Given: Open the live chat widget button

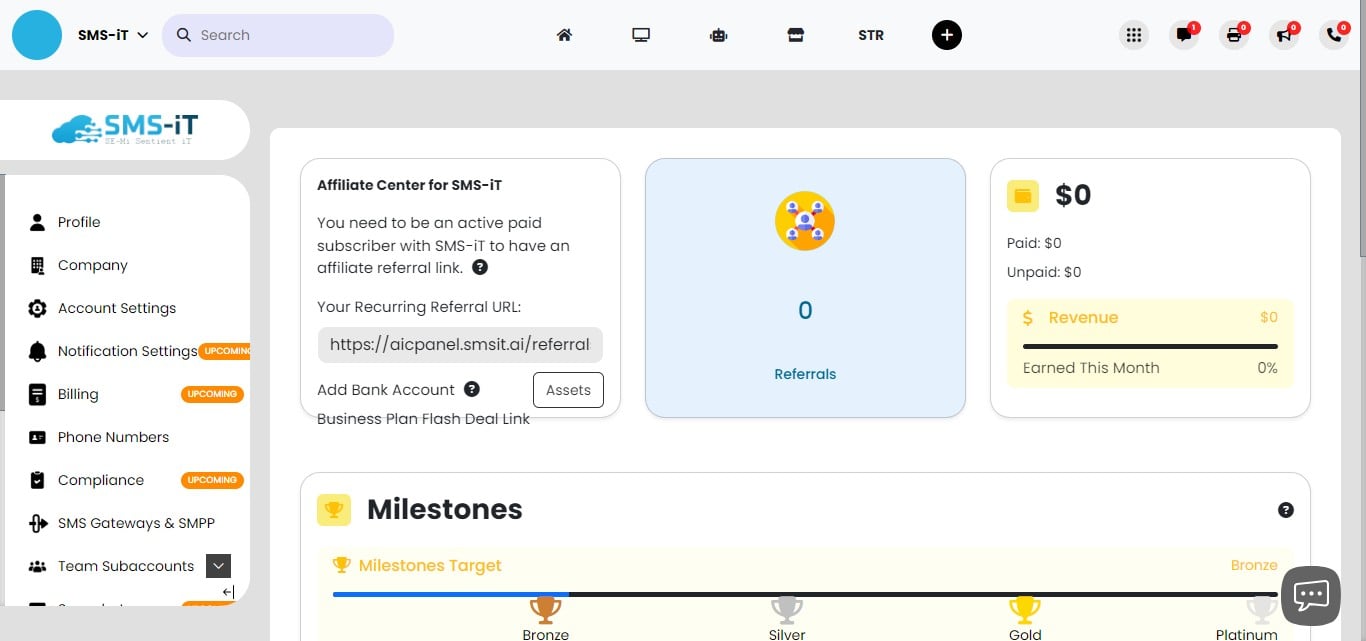Looking at the screenshot, I should 1310,595.
